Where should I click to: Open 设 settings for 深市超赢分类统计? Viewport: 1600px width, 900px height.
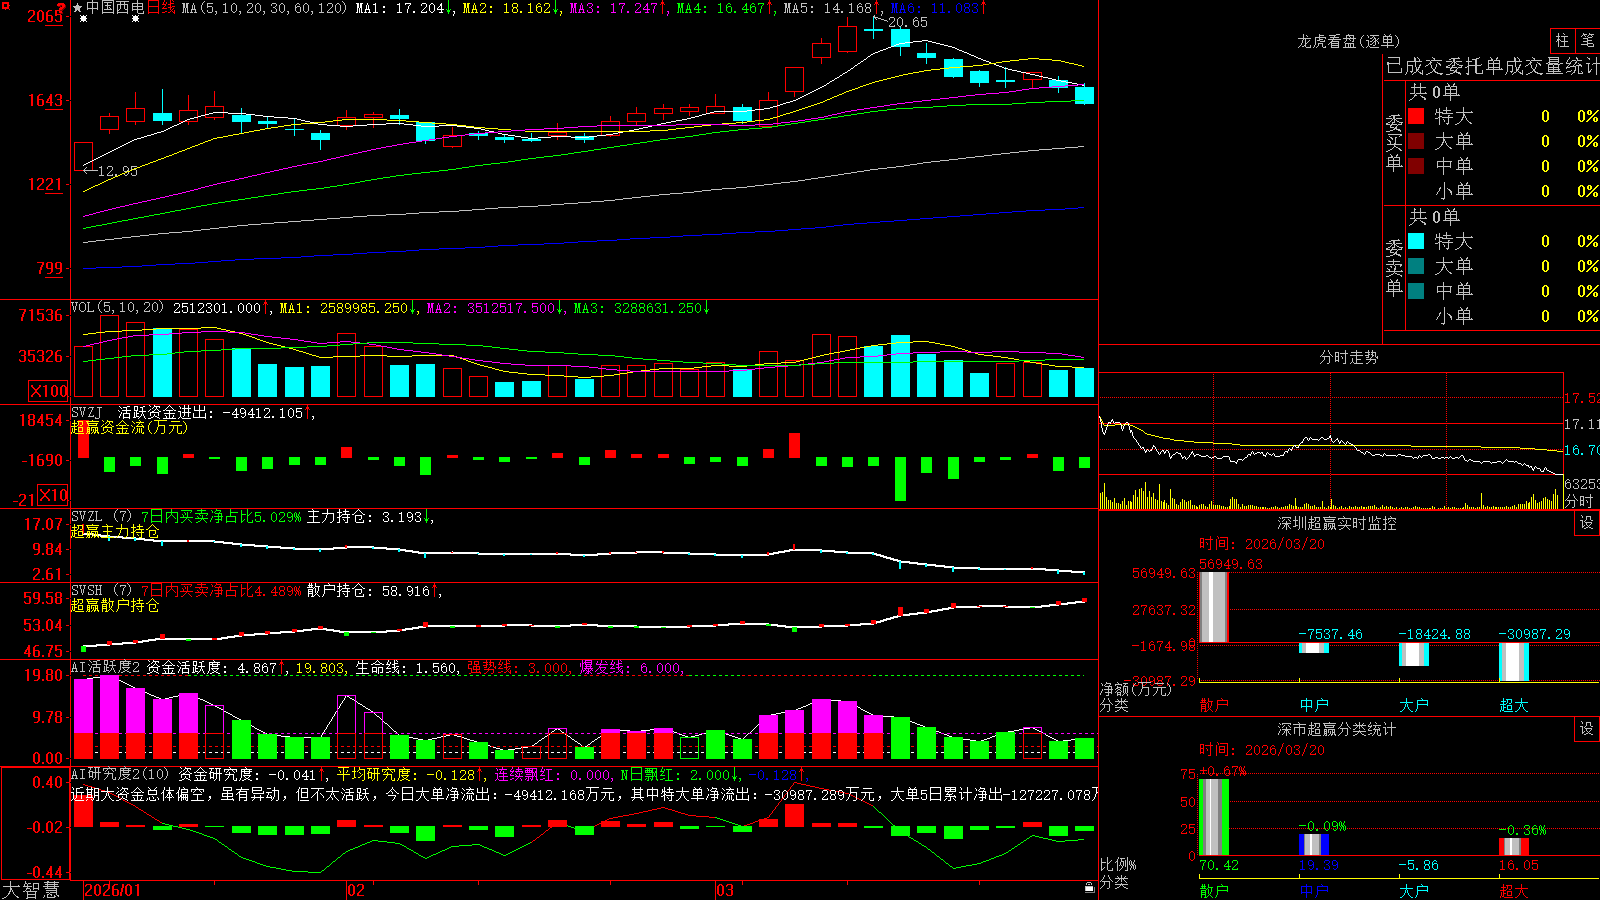click(1587, 729)
